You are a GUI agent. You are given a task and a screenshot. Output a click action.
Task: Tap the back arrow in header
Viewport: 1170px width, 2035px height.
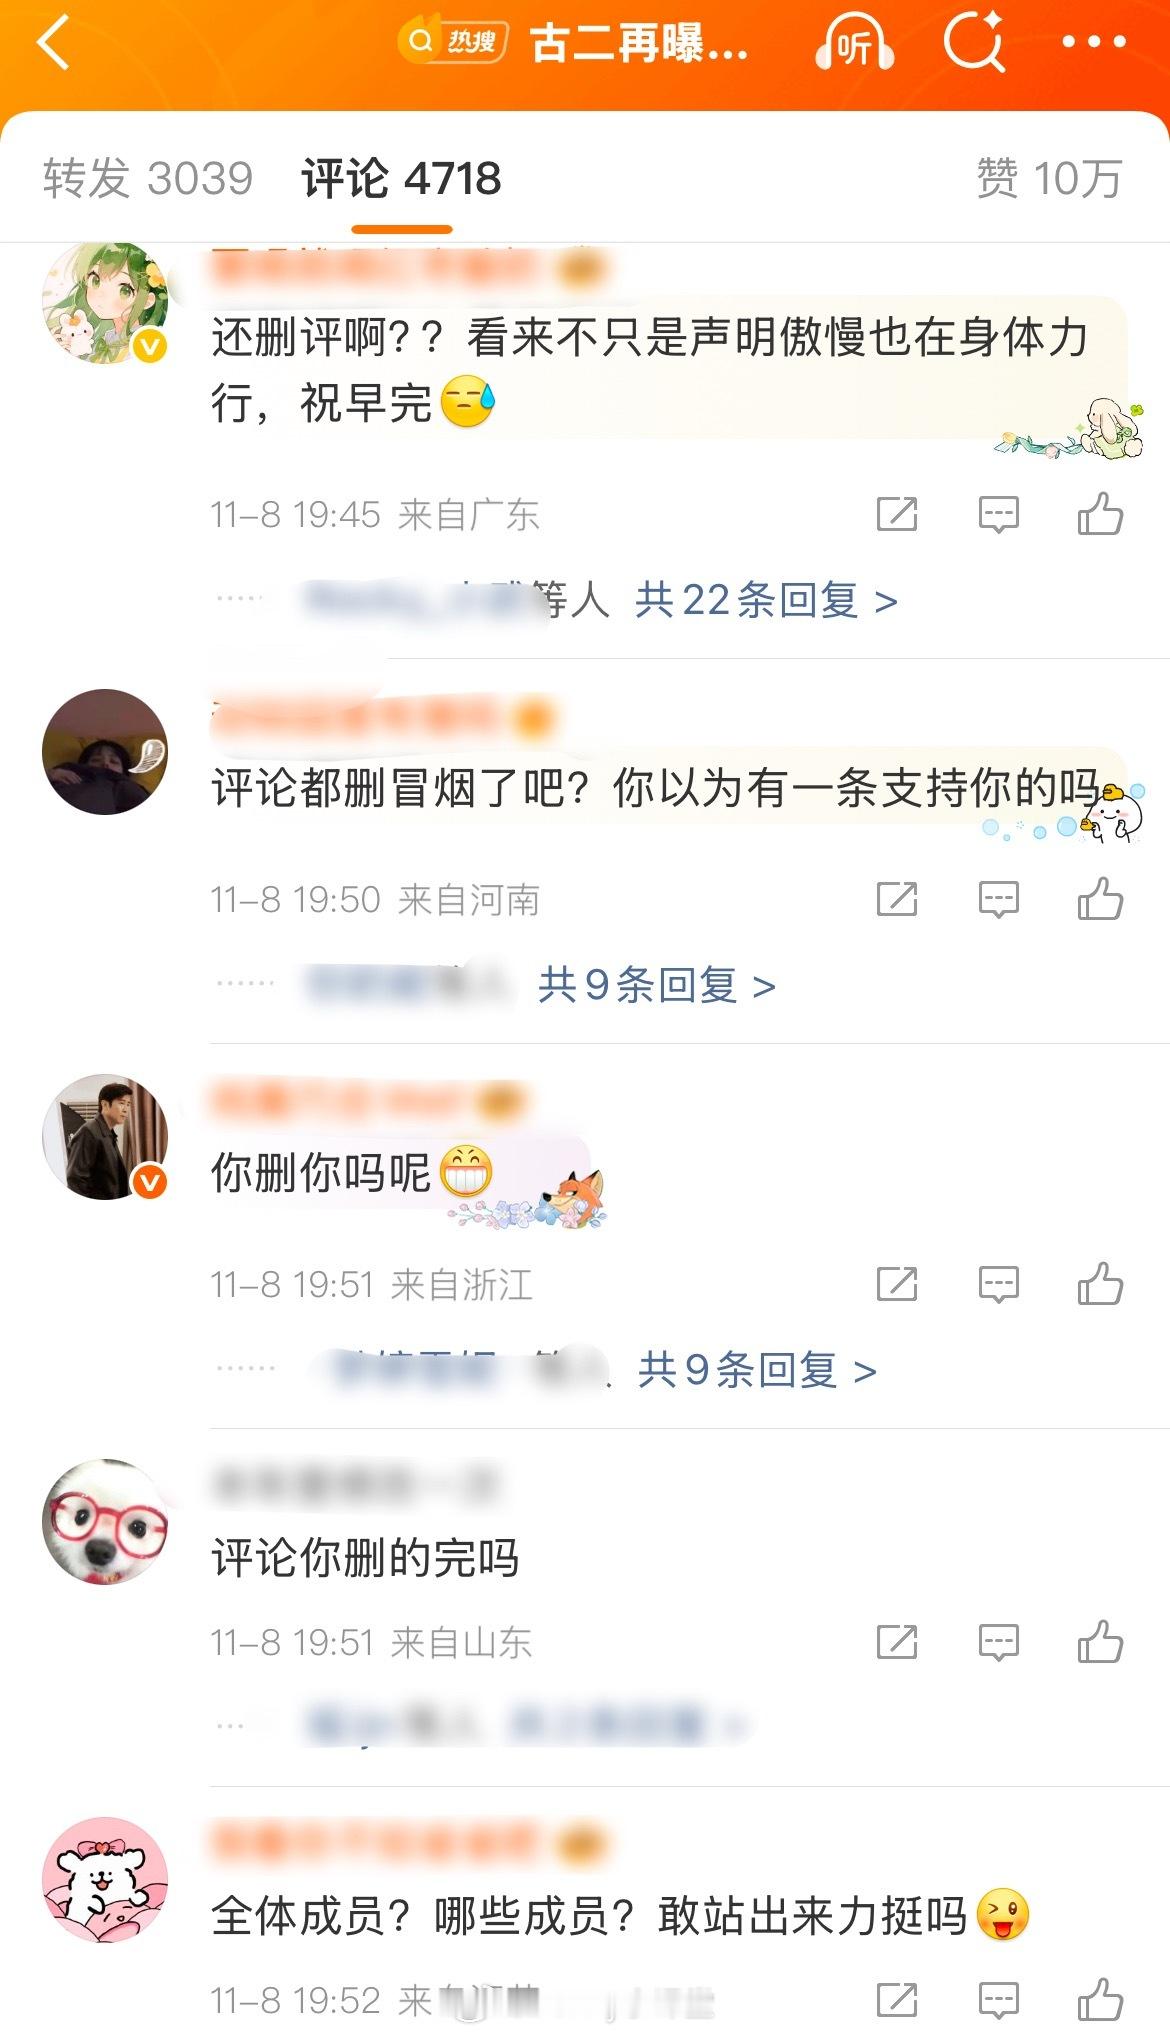52,44
